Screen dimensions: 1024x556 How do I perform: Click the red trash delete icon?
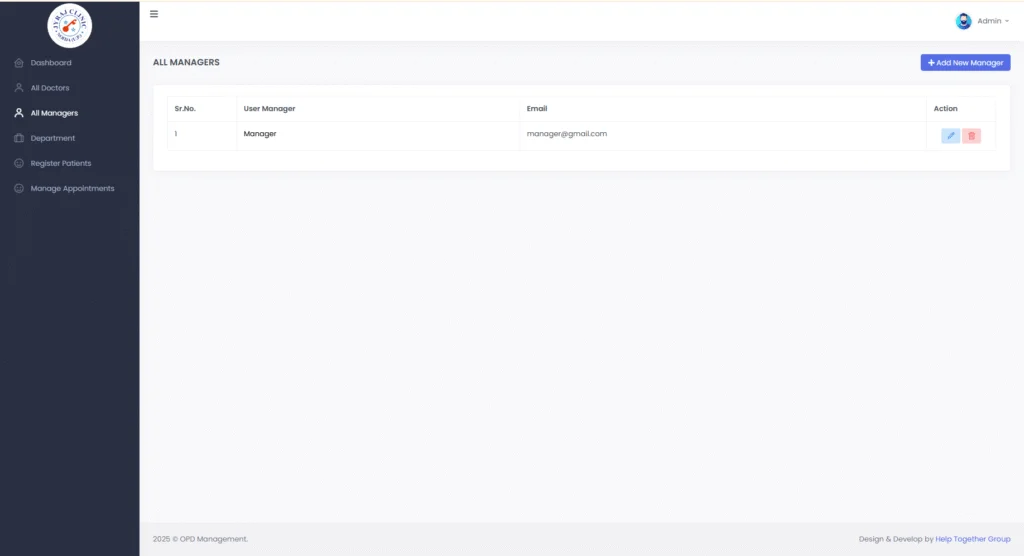pyautogui.click(x=971, y=136)
